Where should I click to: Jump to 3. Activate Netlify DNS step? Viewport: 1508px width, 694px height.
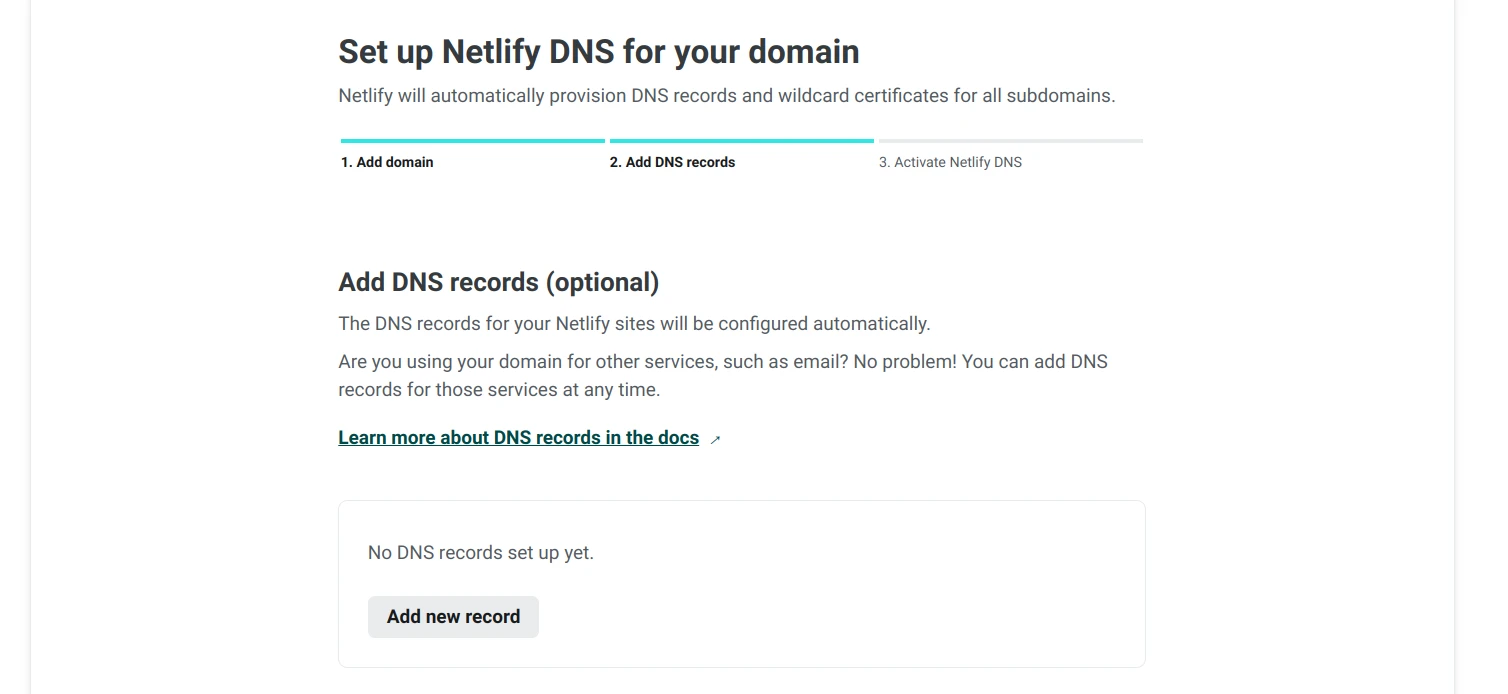click(950, 162)
